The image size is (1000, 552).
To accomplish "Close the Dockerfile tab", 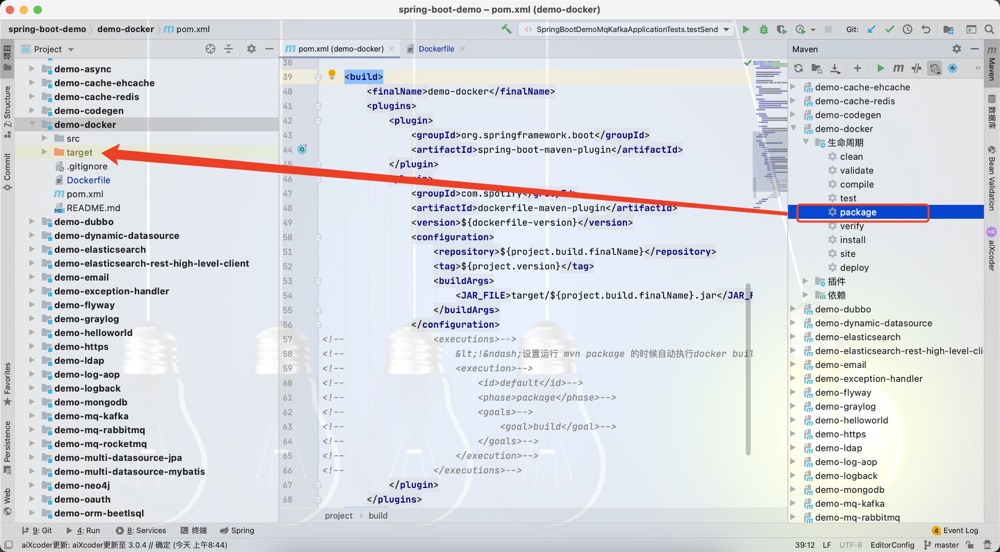I will [x=462, y=48].
